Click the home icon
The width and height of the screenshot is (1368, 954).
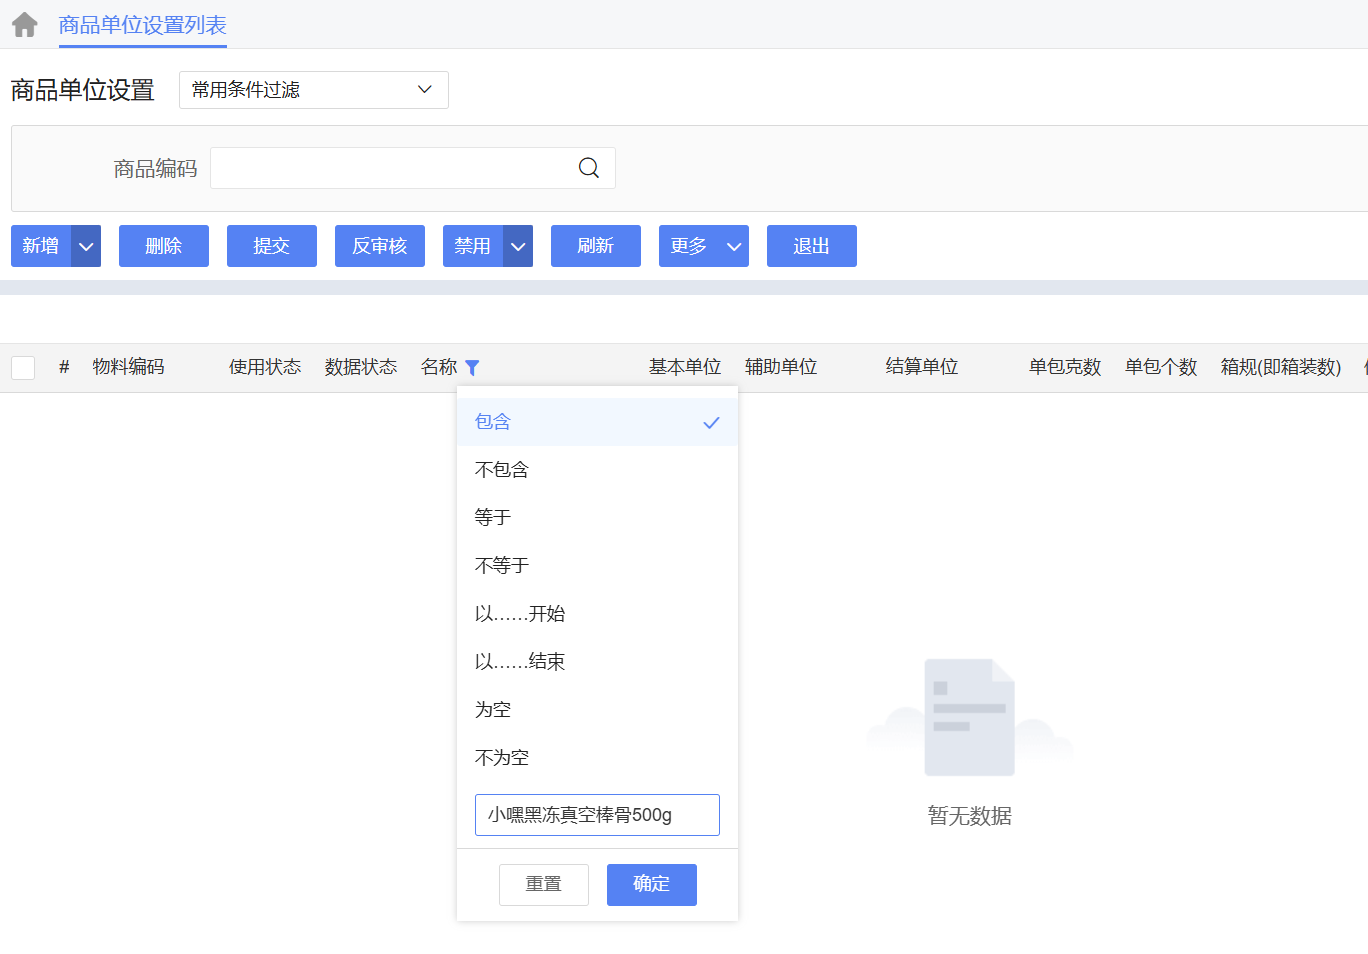pos(25,25)
